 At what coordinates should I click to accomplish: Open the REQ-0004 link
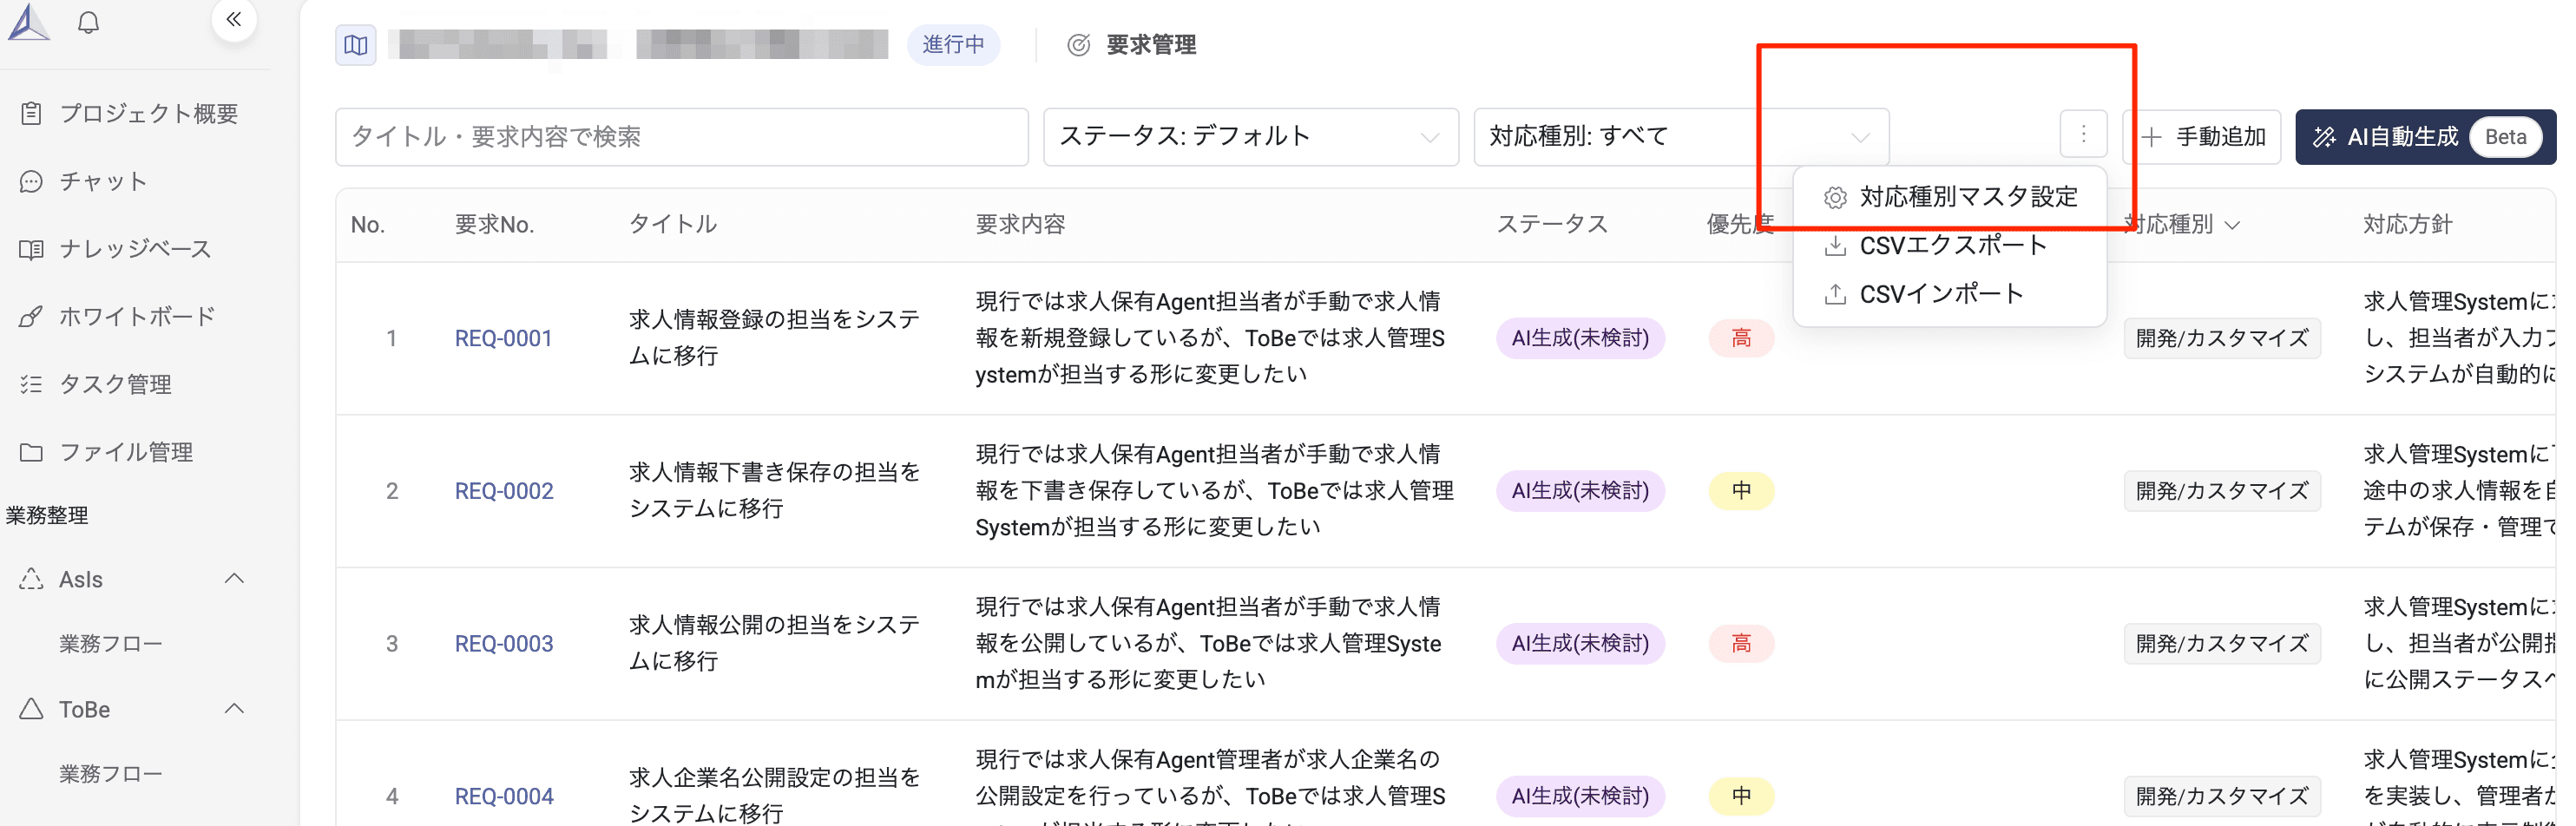[503, 797]
